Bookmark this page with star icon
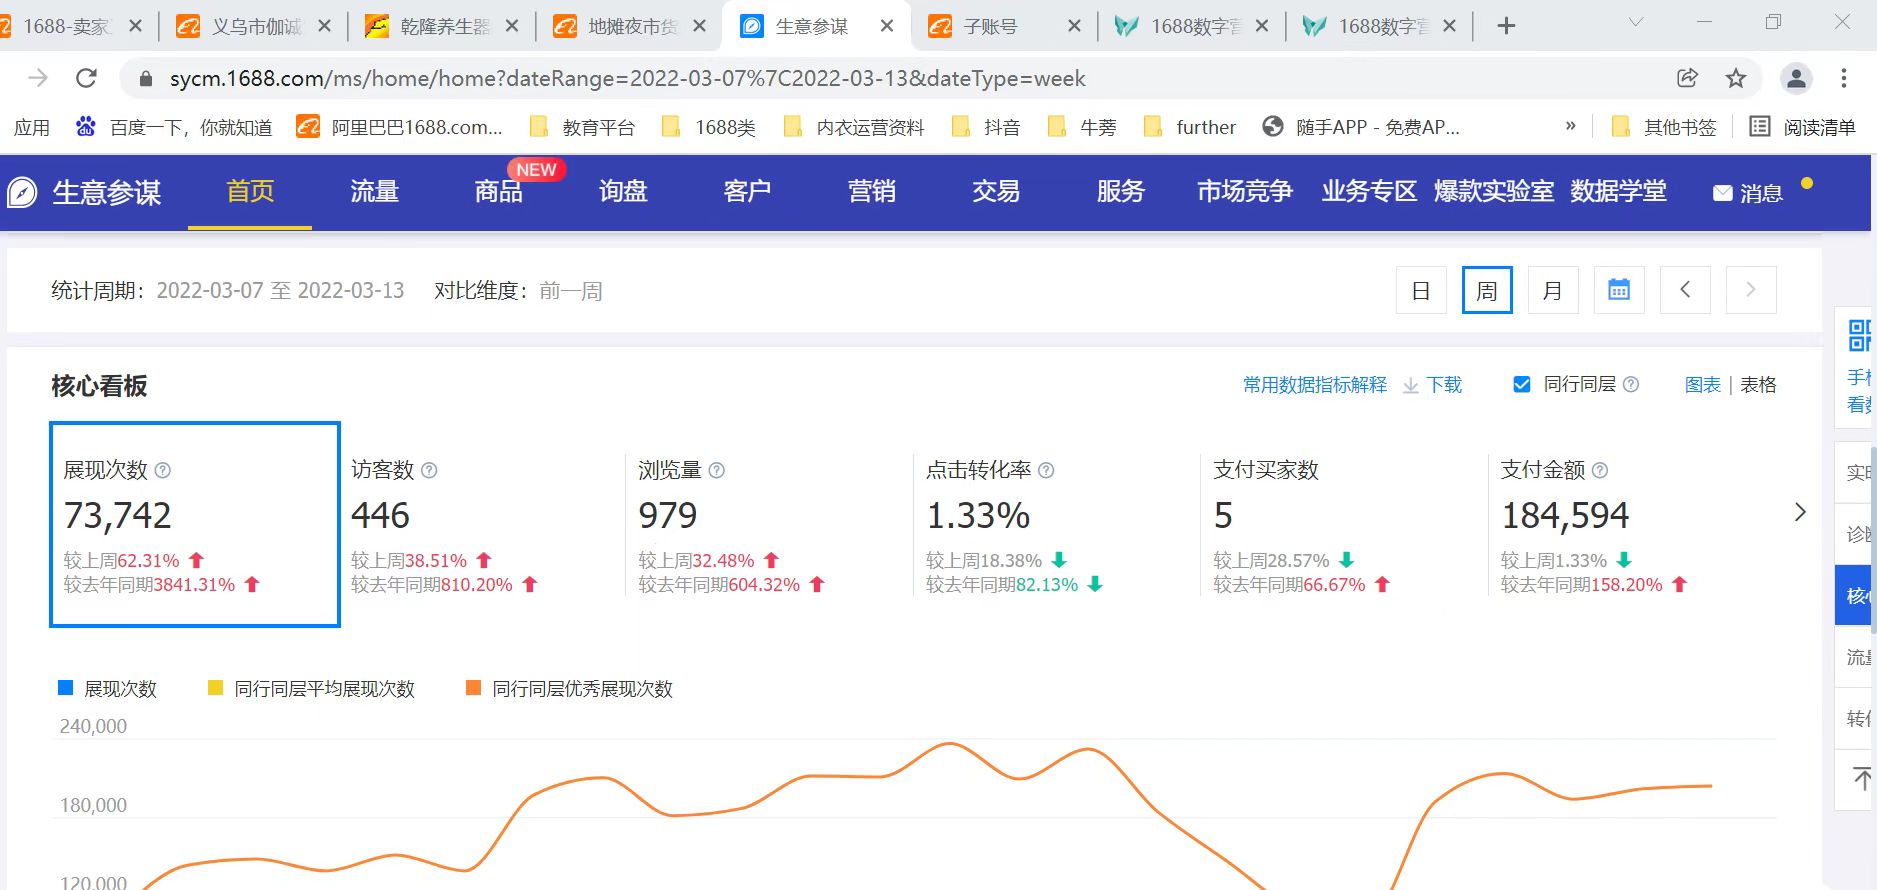The height and width of the screenshot is (890, 1877). point(1736,78)
